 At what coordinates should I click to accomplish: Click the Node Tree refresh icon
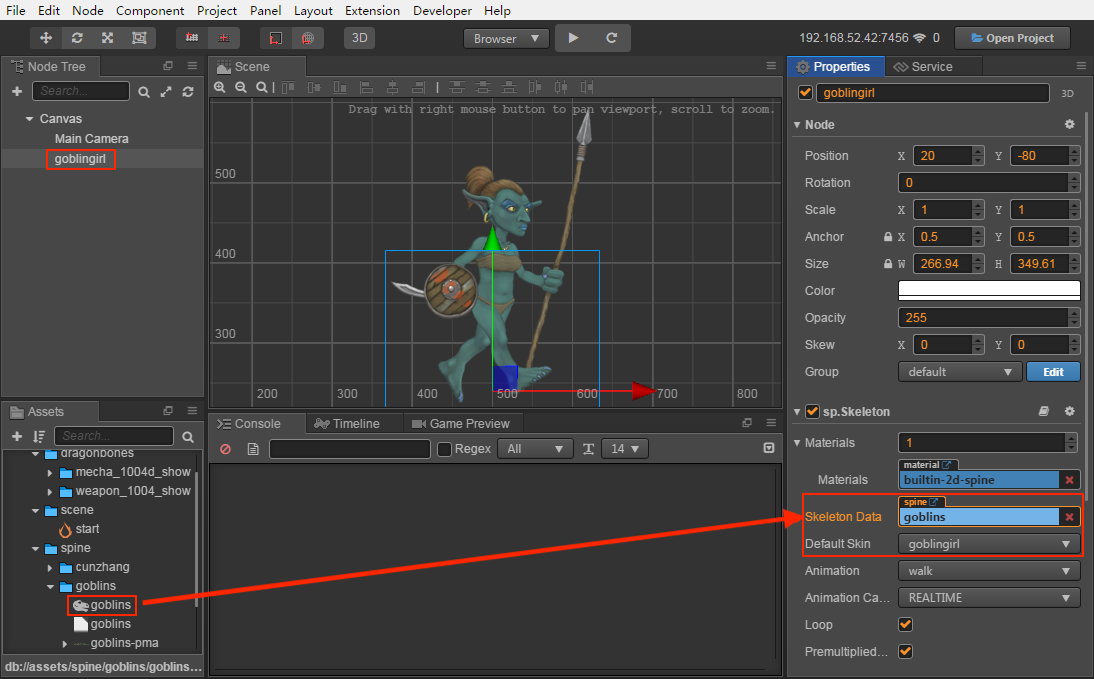point(188,91)
